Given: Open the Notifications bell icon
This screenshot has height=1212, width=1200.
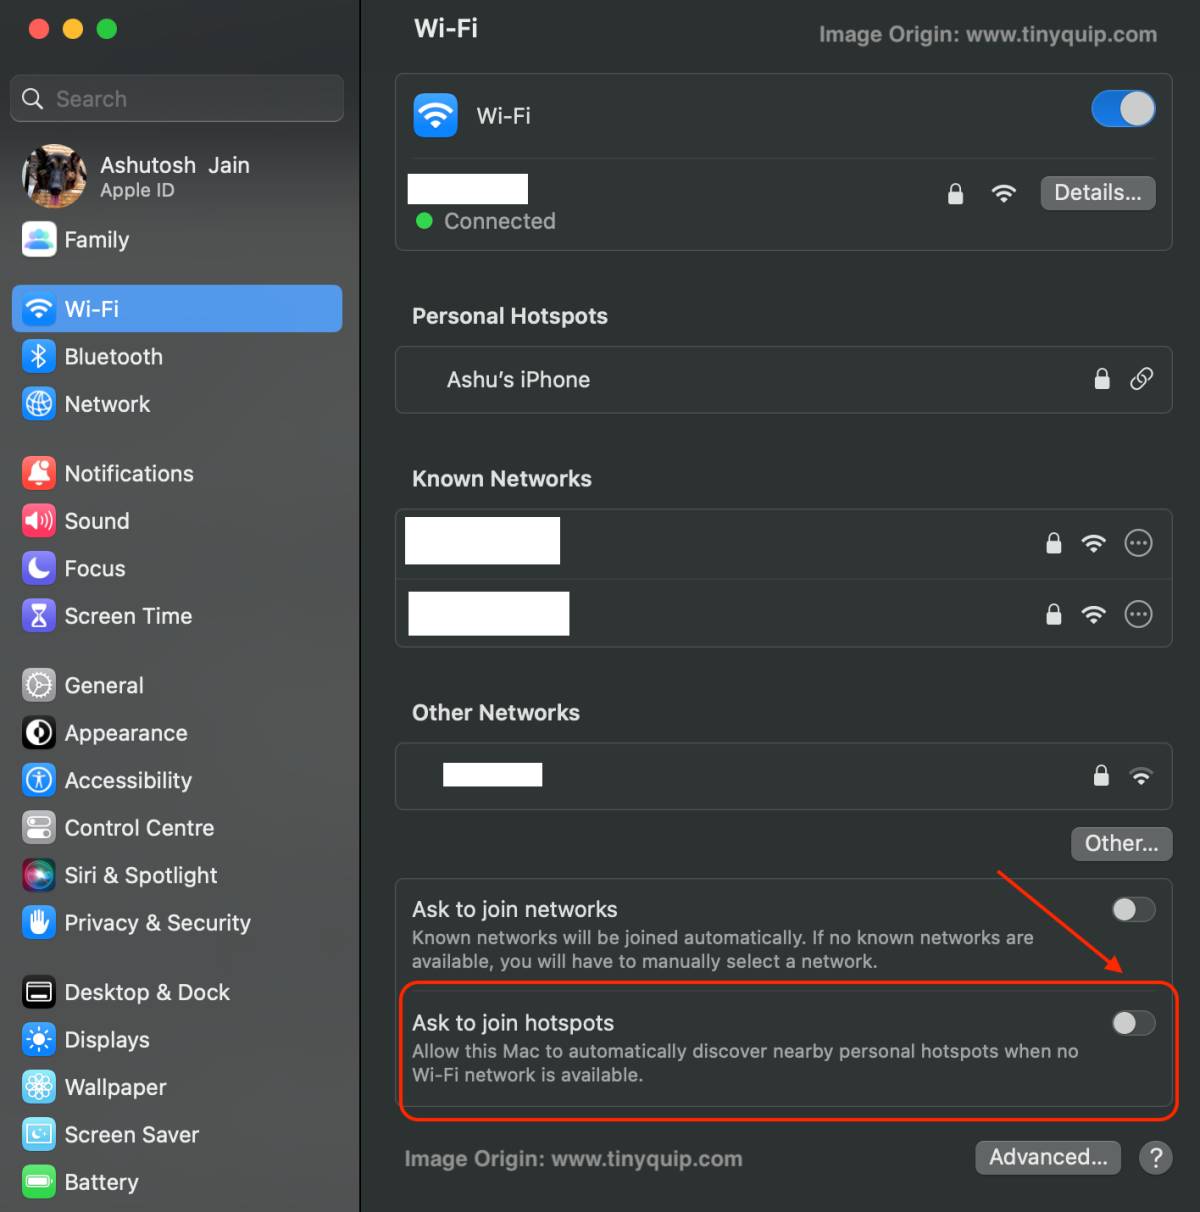Looking at the screenshot, I should [x=39, y=473].
